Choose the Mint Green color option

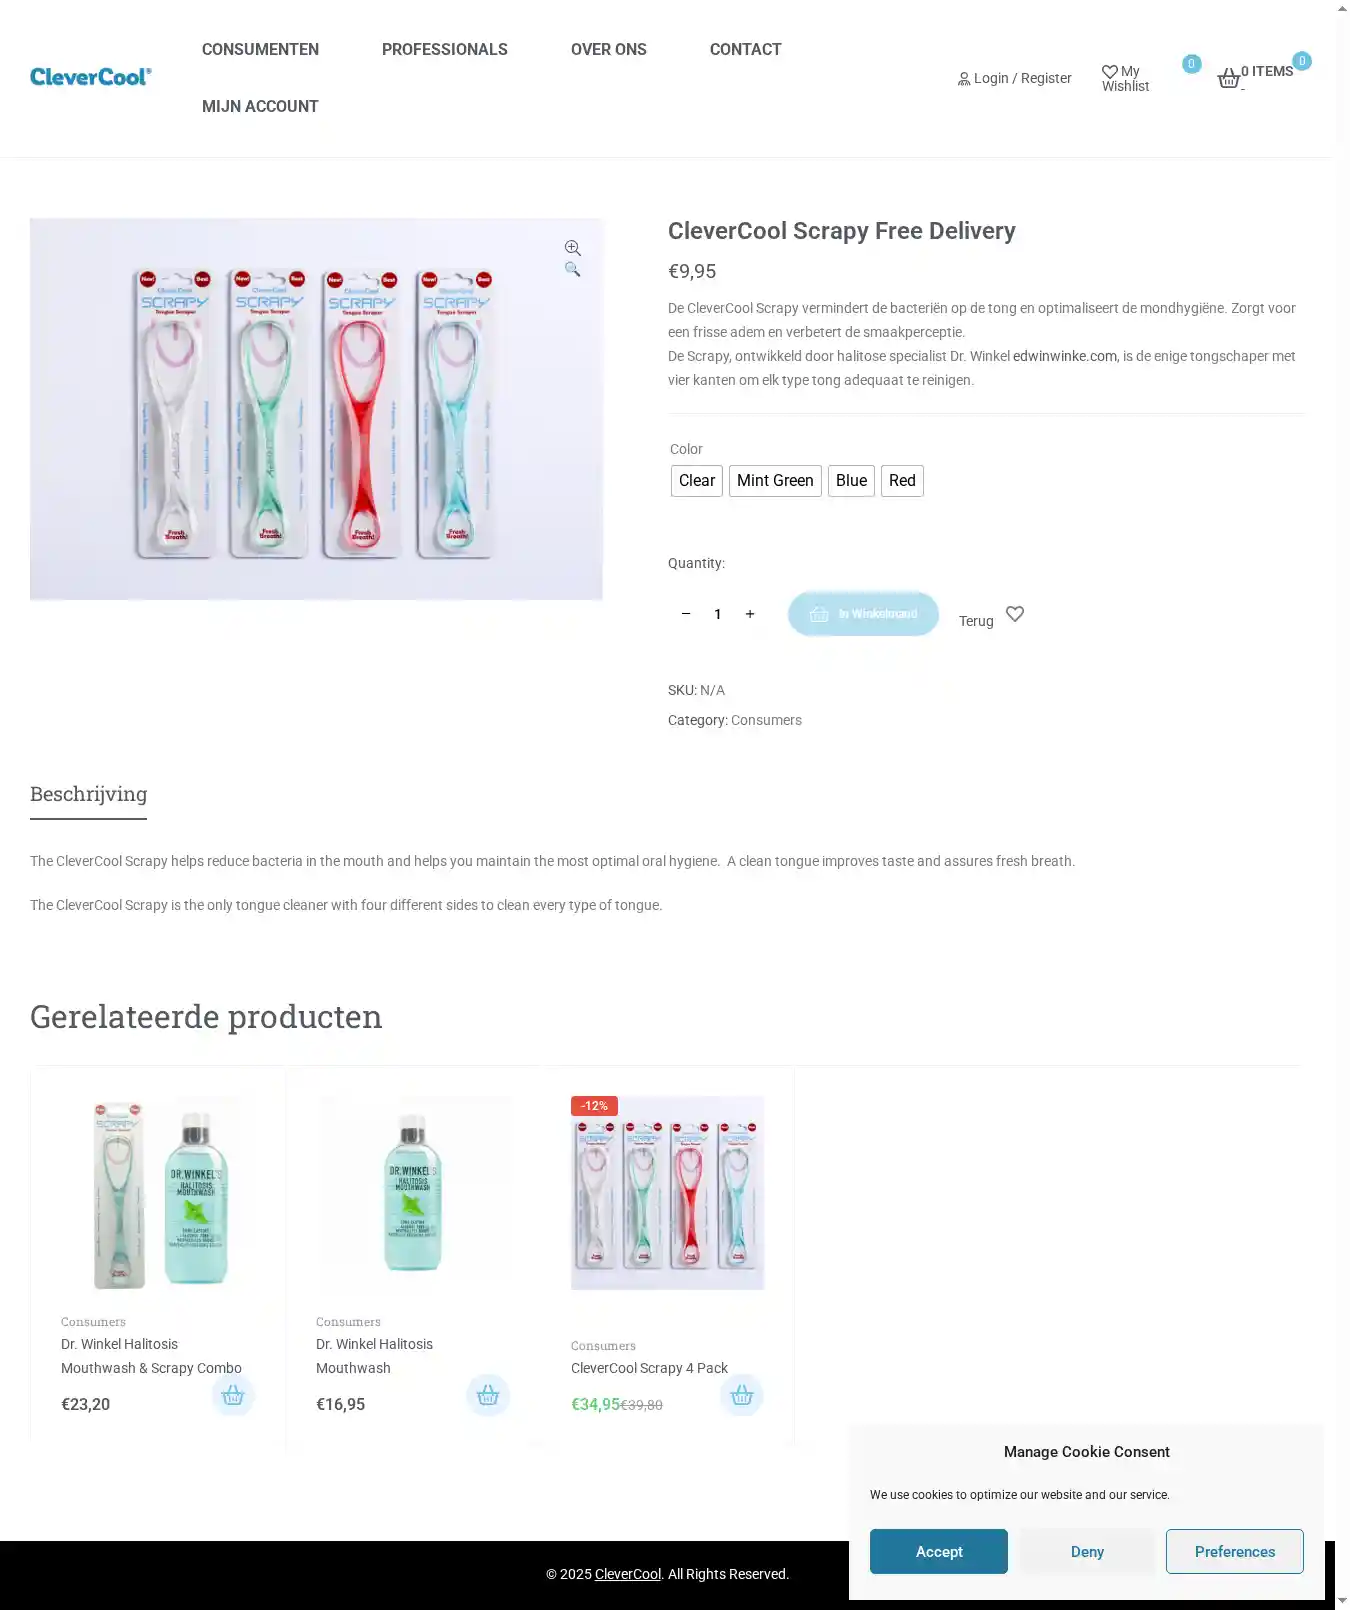pyautogui.click(x=775, y=481)
